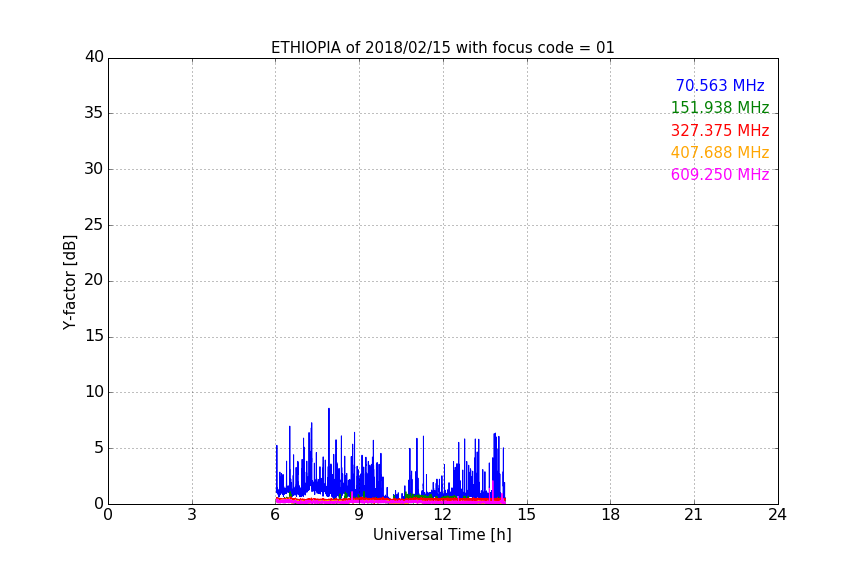Click y-axis tick value '30'

[x=94, y=169]
